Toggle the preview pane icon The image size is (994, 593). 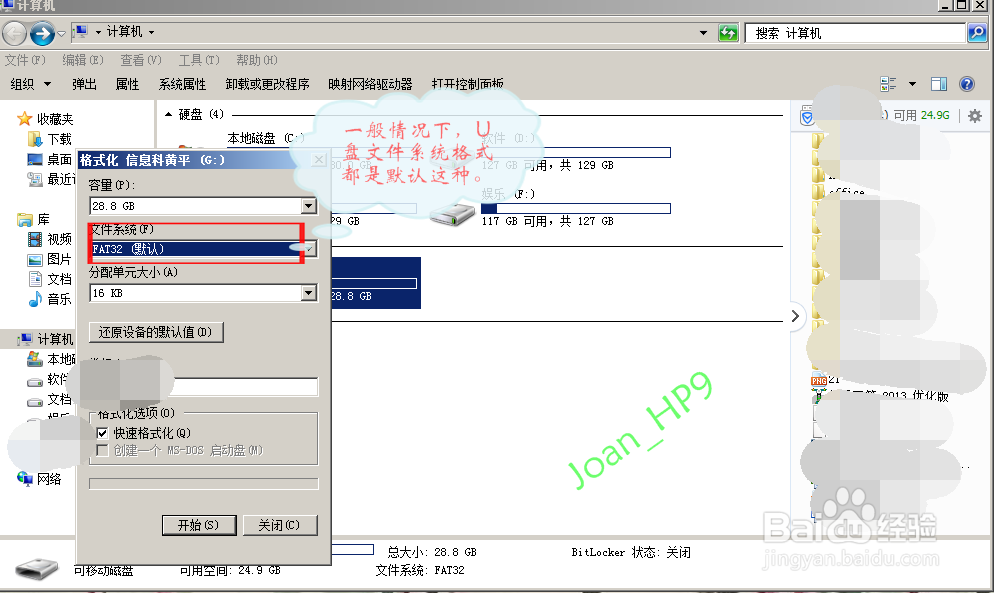point(939,84)
